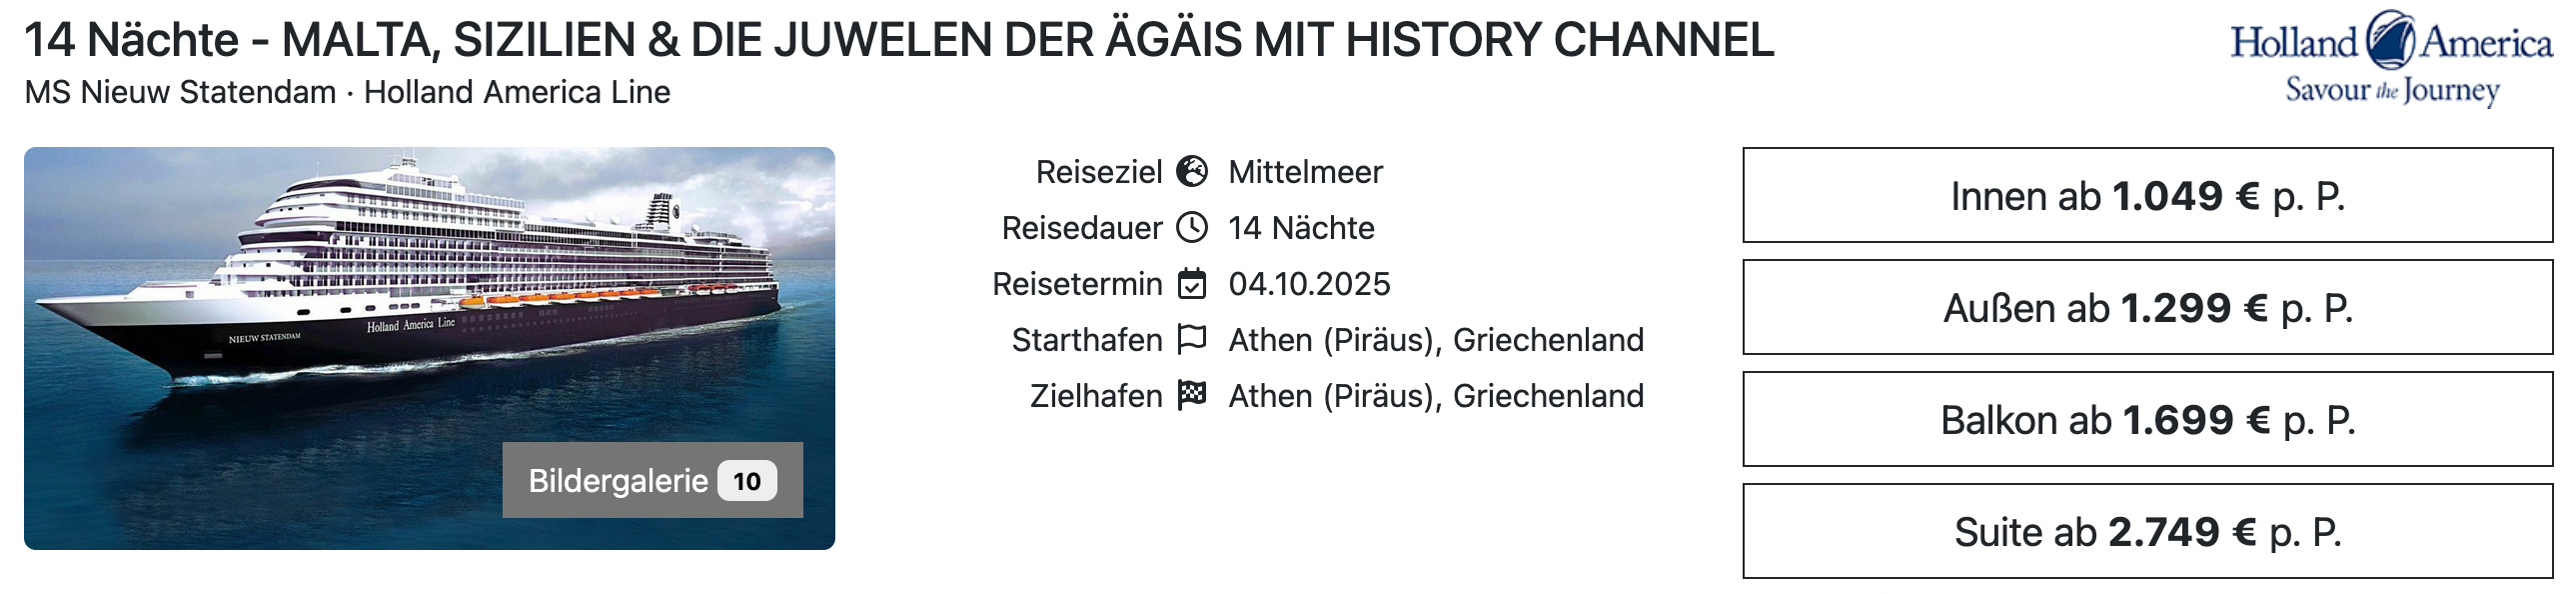Click the clock icon beside Reisedauer
The height and width of the screenshot is (594, 2576).
pyautogui.click(x=1192, y=228)
